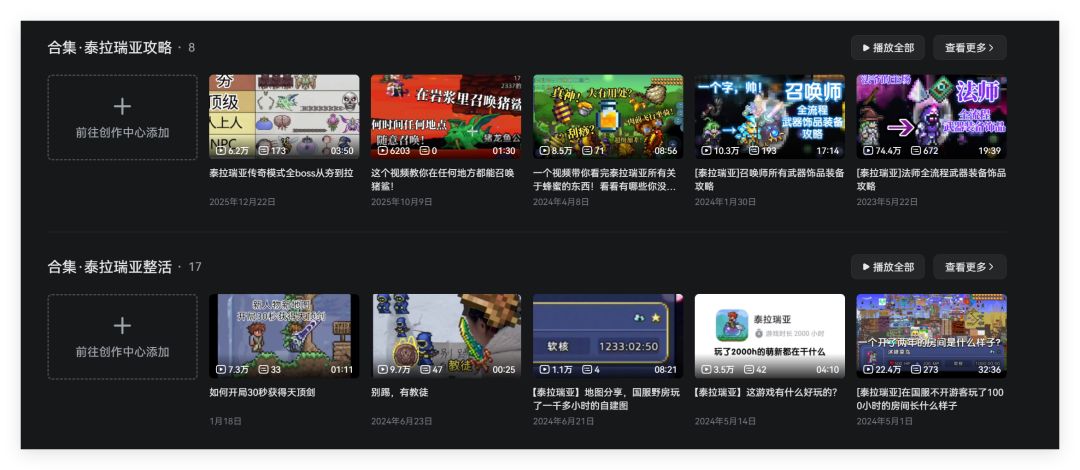Open 一个开了两年的房间 video thumbnail

[932, 336]
